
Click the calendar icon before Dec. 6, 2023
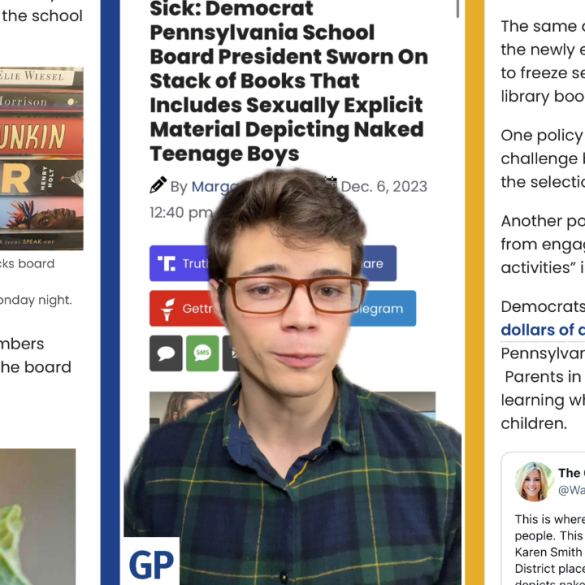(331, 182)
